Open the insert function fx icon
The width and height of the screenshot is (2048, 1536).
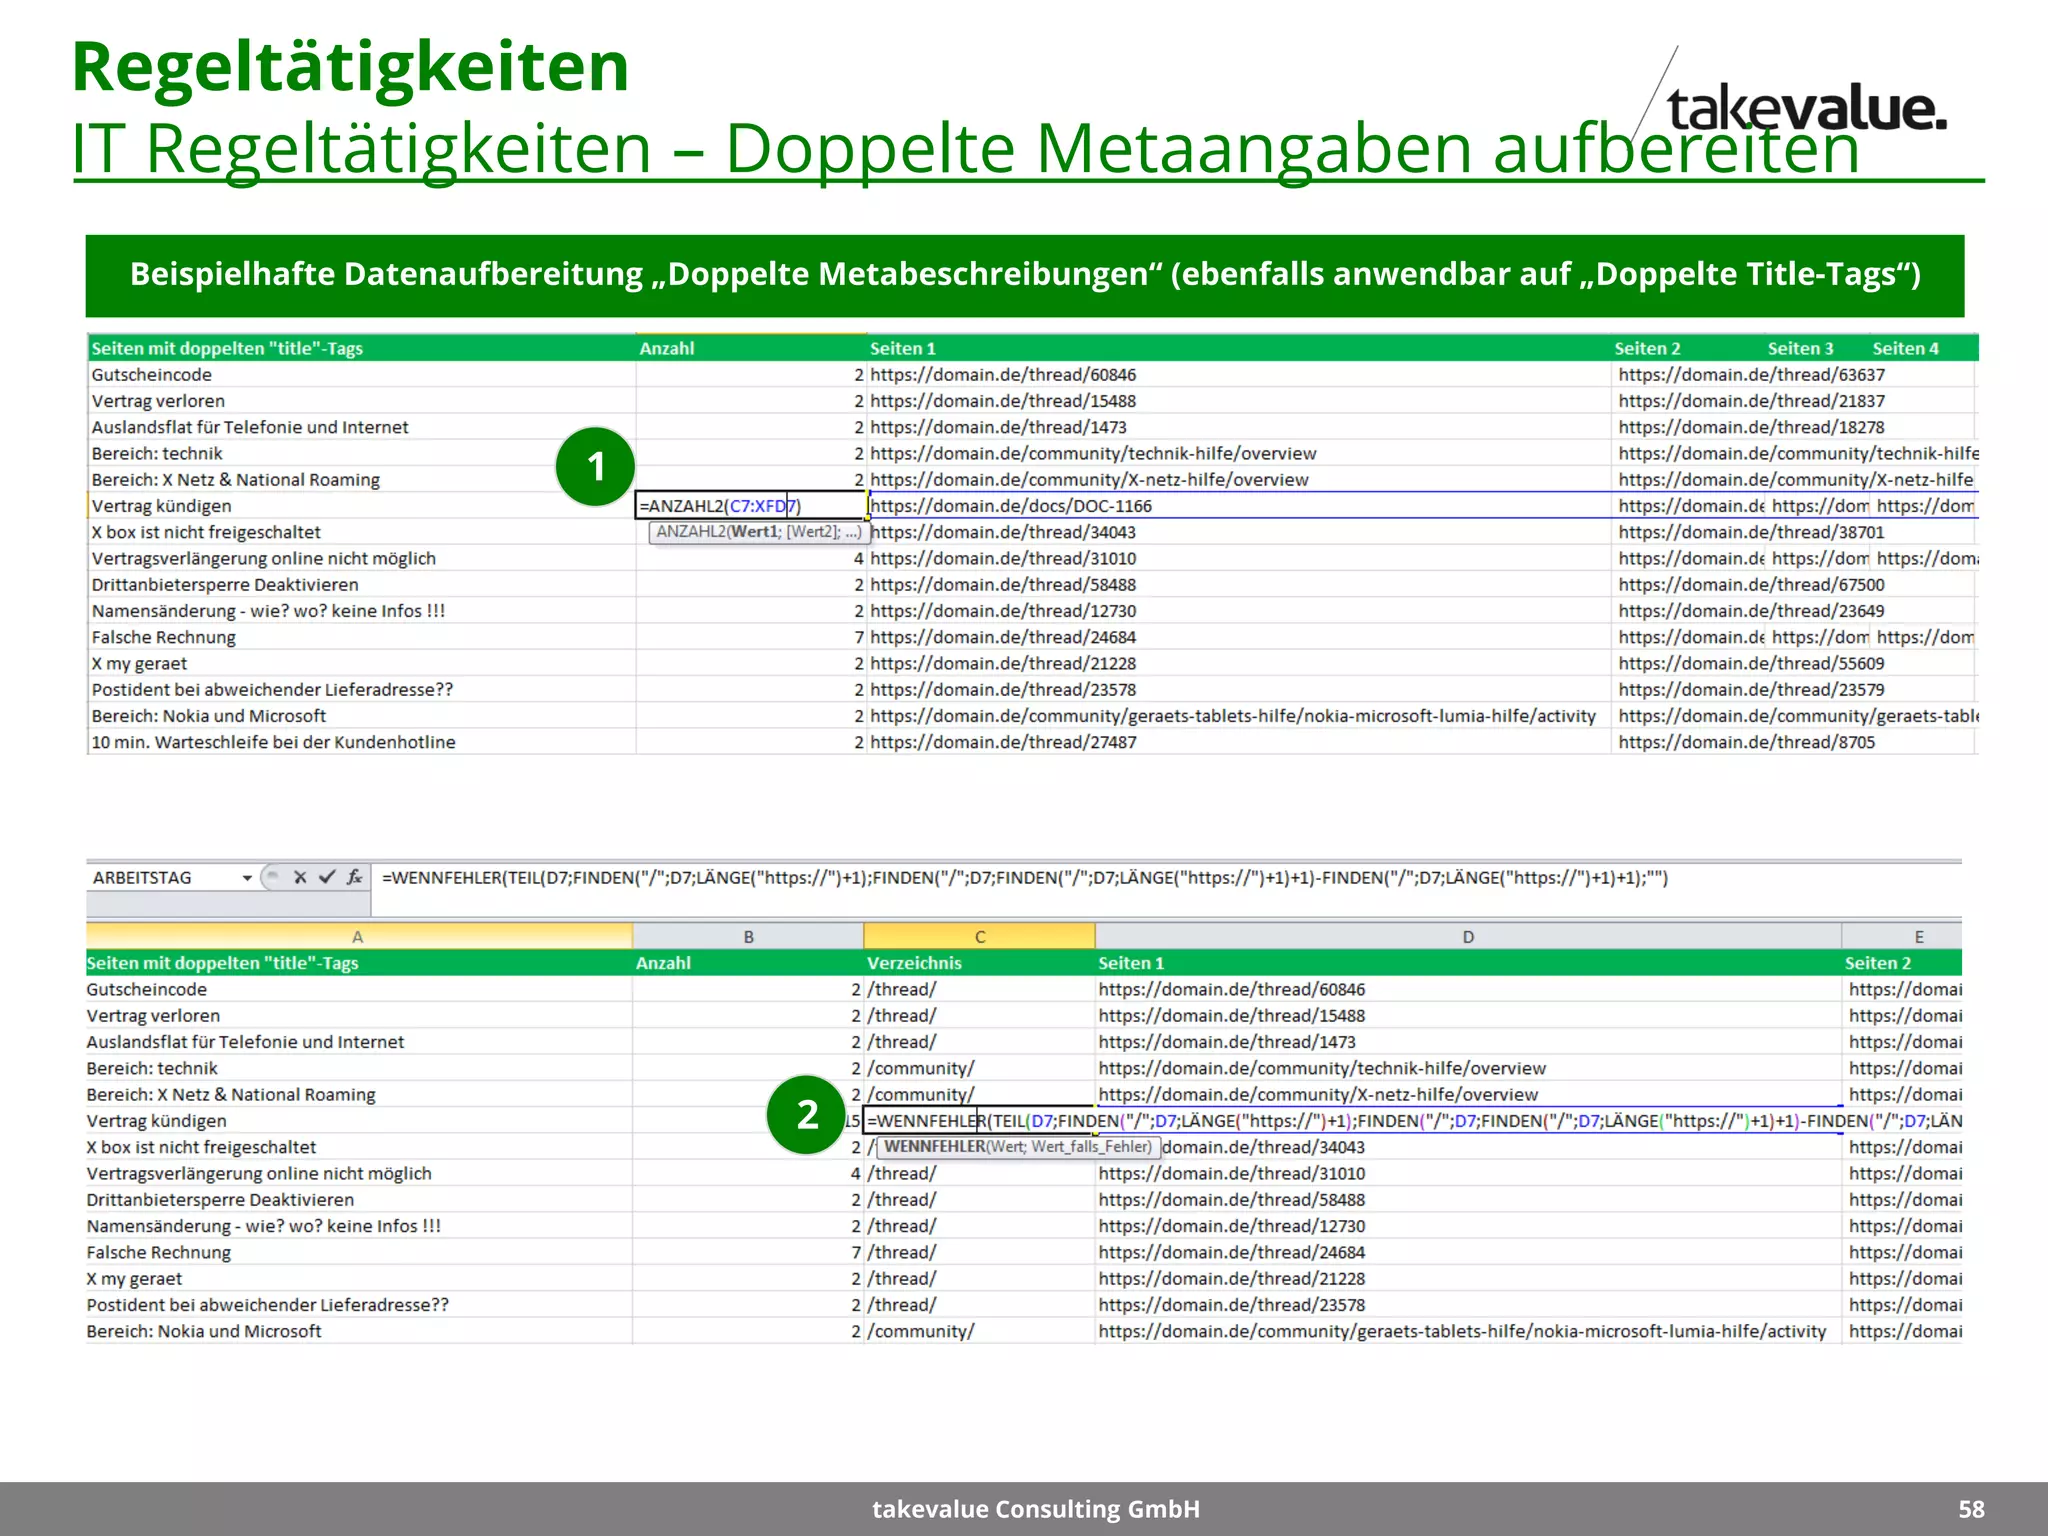click(x=355, y=877)
